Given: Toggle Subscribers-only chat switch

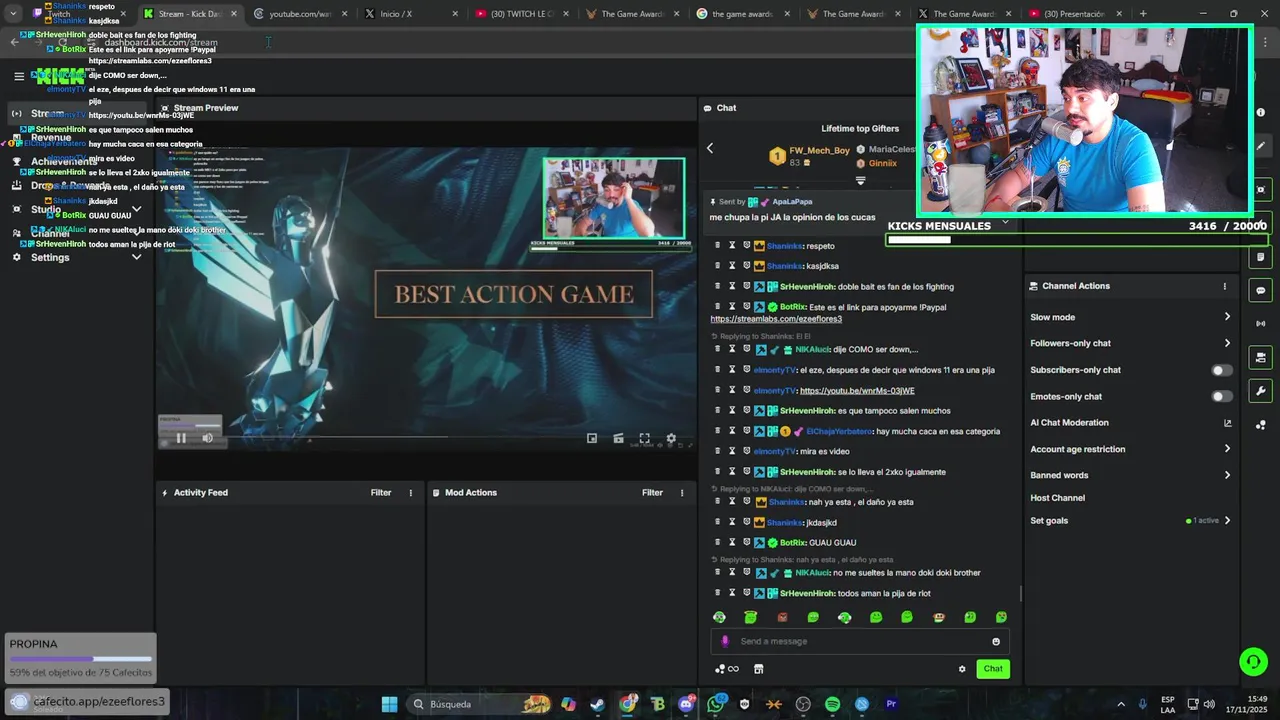Looking at the screenshot, I should pyautogui.click(x=1222, y=370).
